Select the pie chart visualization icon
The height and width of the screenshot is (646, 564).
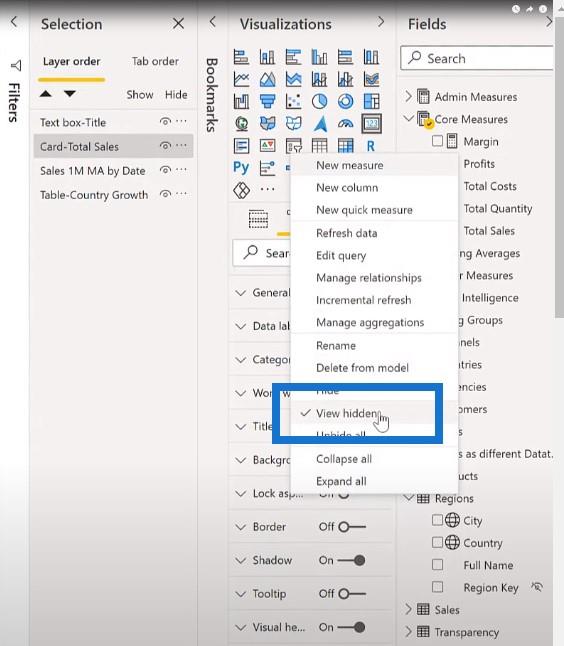(x=319, y=101)
